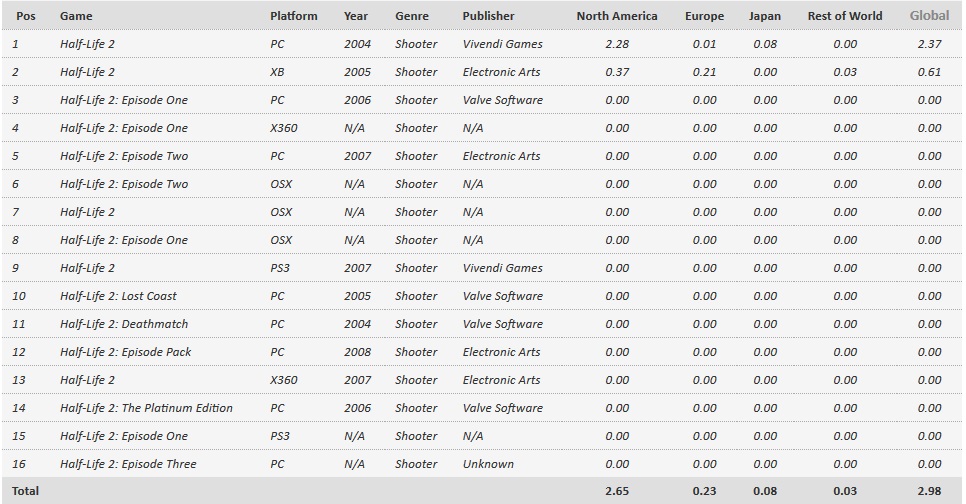Click the XB platform cell

[278, 72]
